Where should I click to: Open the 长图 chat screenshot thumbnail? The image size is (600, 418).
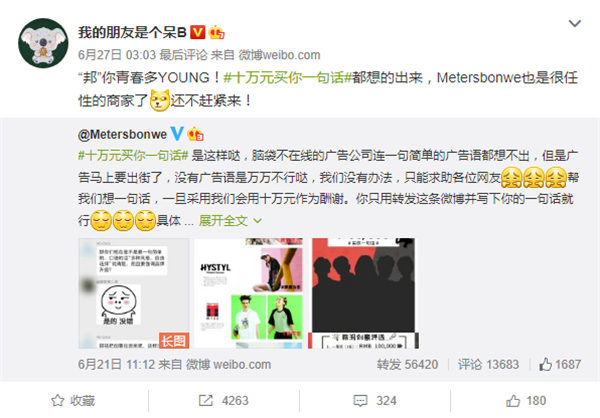[134, 293]
